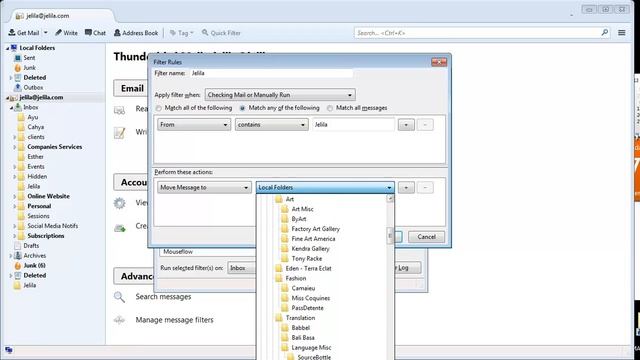Screen dimensions: 640x360
Task: Open the Ayu folder
Action: (32, 117)
